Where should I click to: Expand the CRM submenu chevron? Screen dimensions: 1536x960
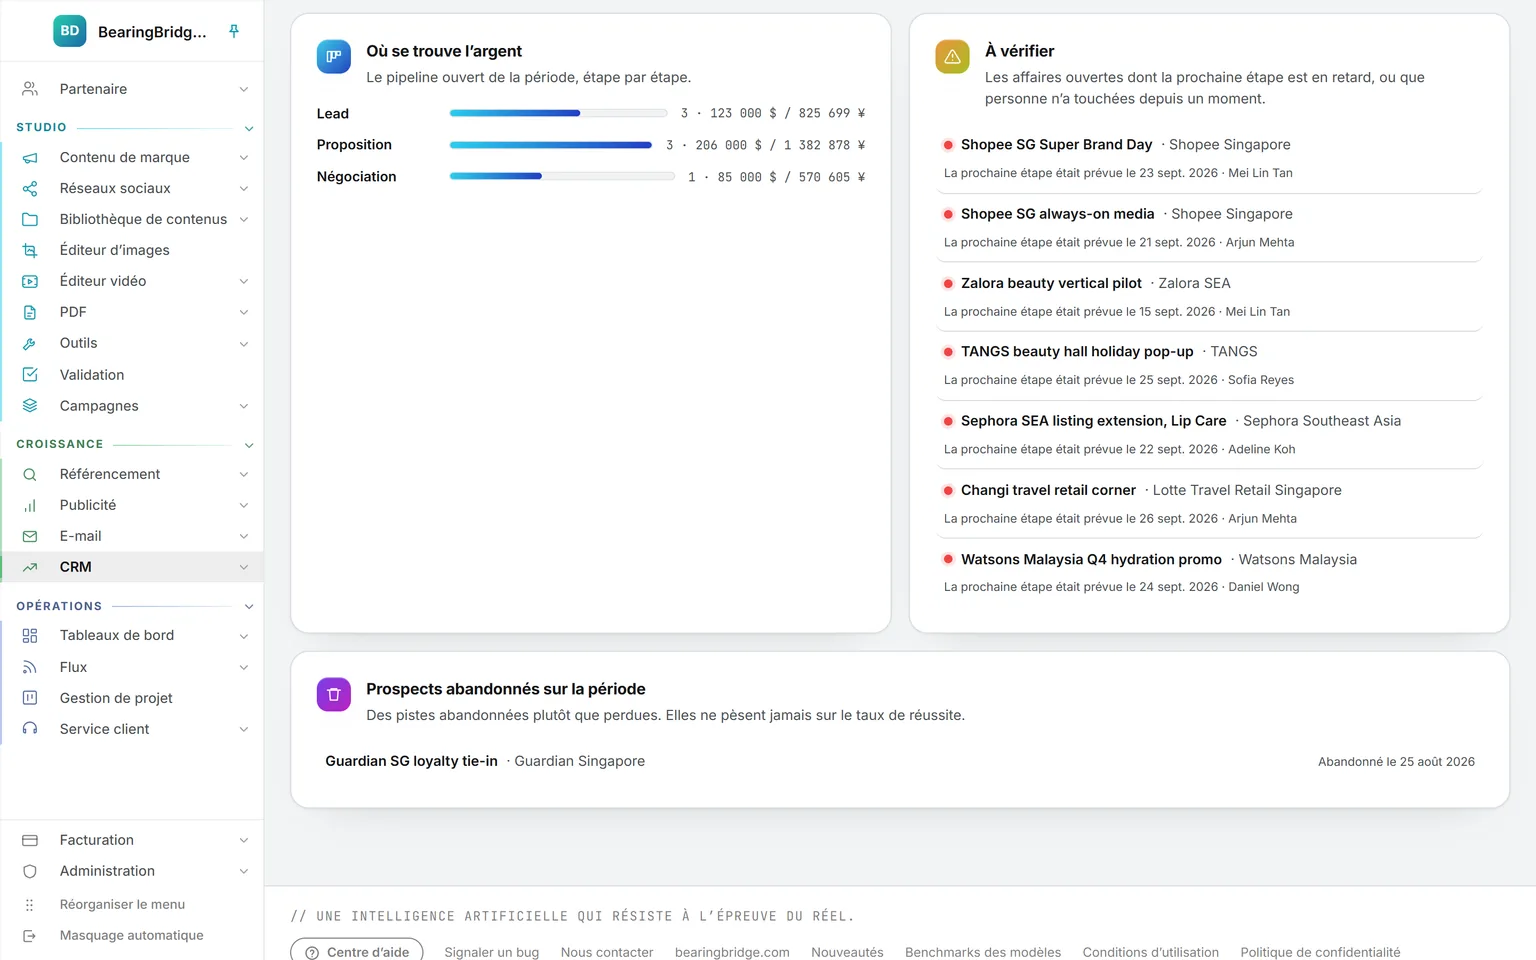point(244,567)
